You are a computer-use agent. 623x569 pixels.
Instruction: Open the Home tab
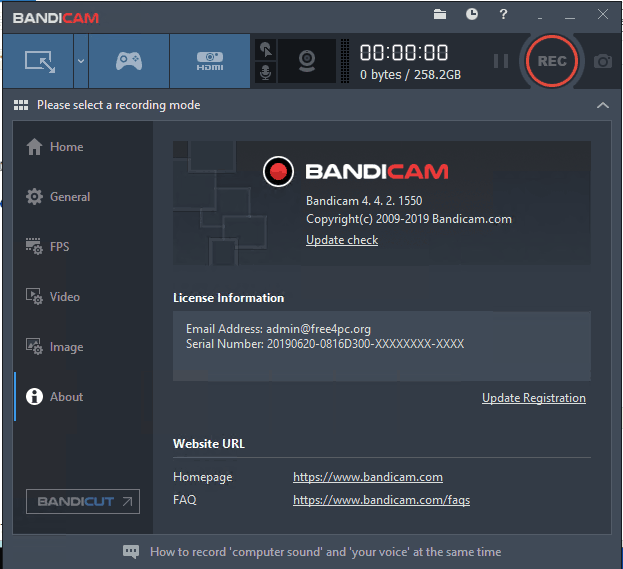point(66,147)
